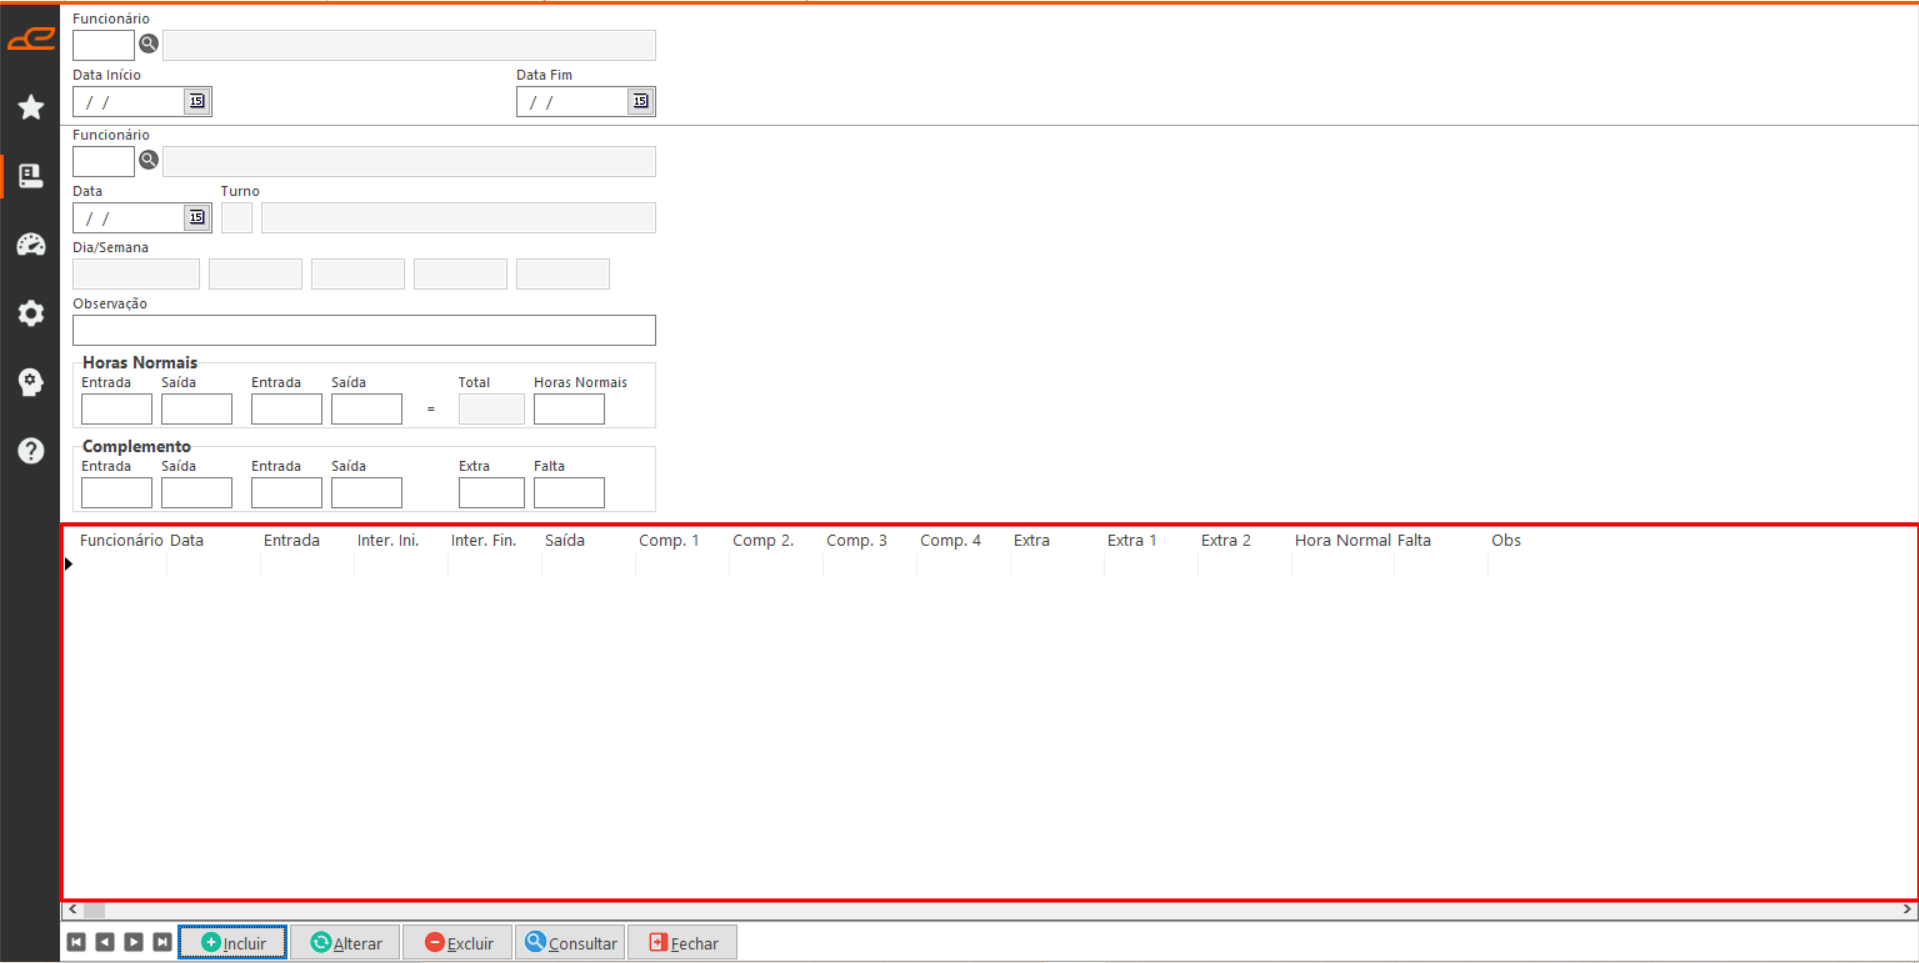
Task: Click the Incluir button
Action: coord(233,943)
